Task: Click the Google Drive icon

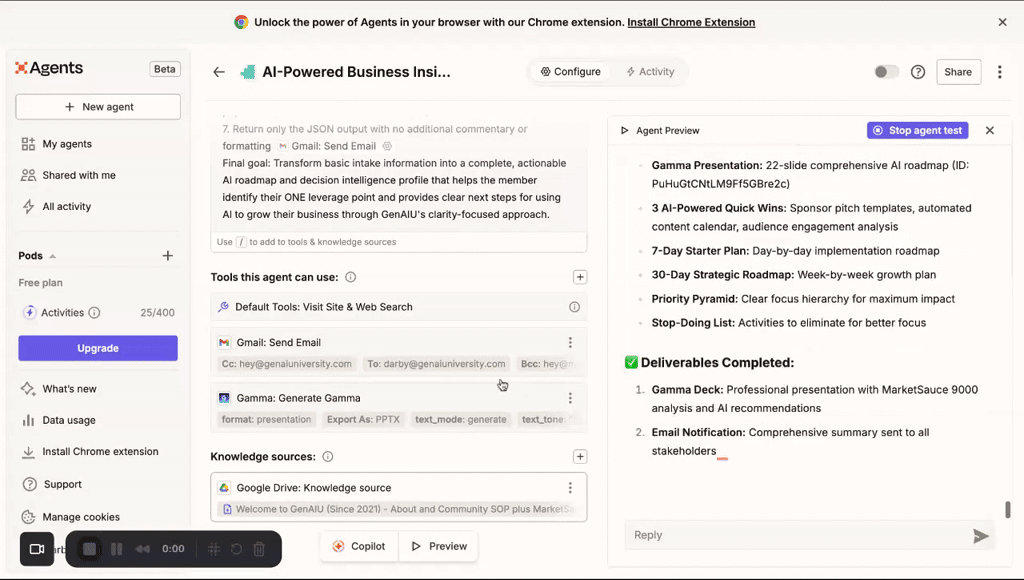Action: pos(224,488)
